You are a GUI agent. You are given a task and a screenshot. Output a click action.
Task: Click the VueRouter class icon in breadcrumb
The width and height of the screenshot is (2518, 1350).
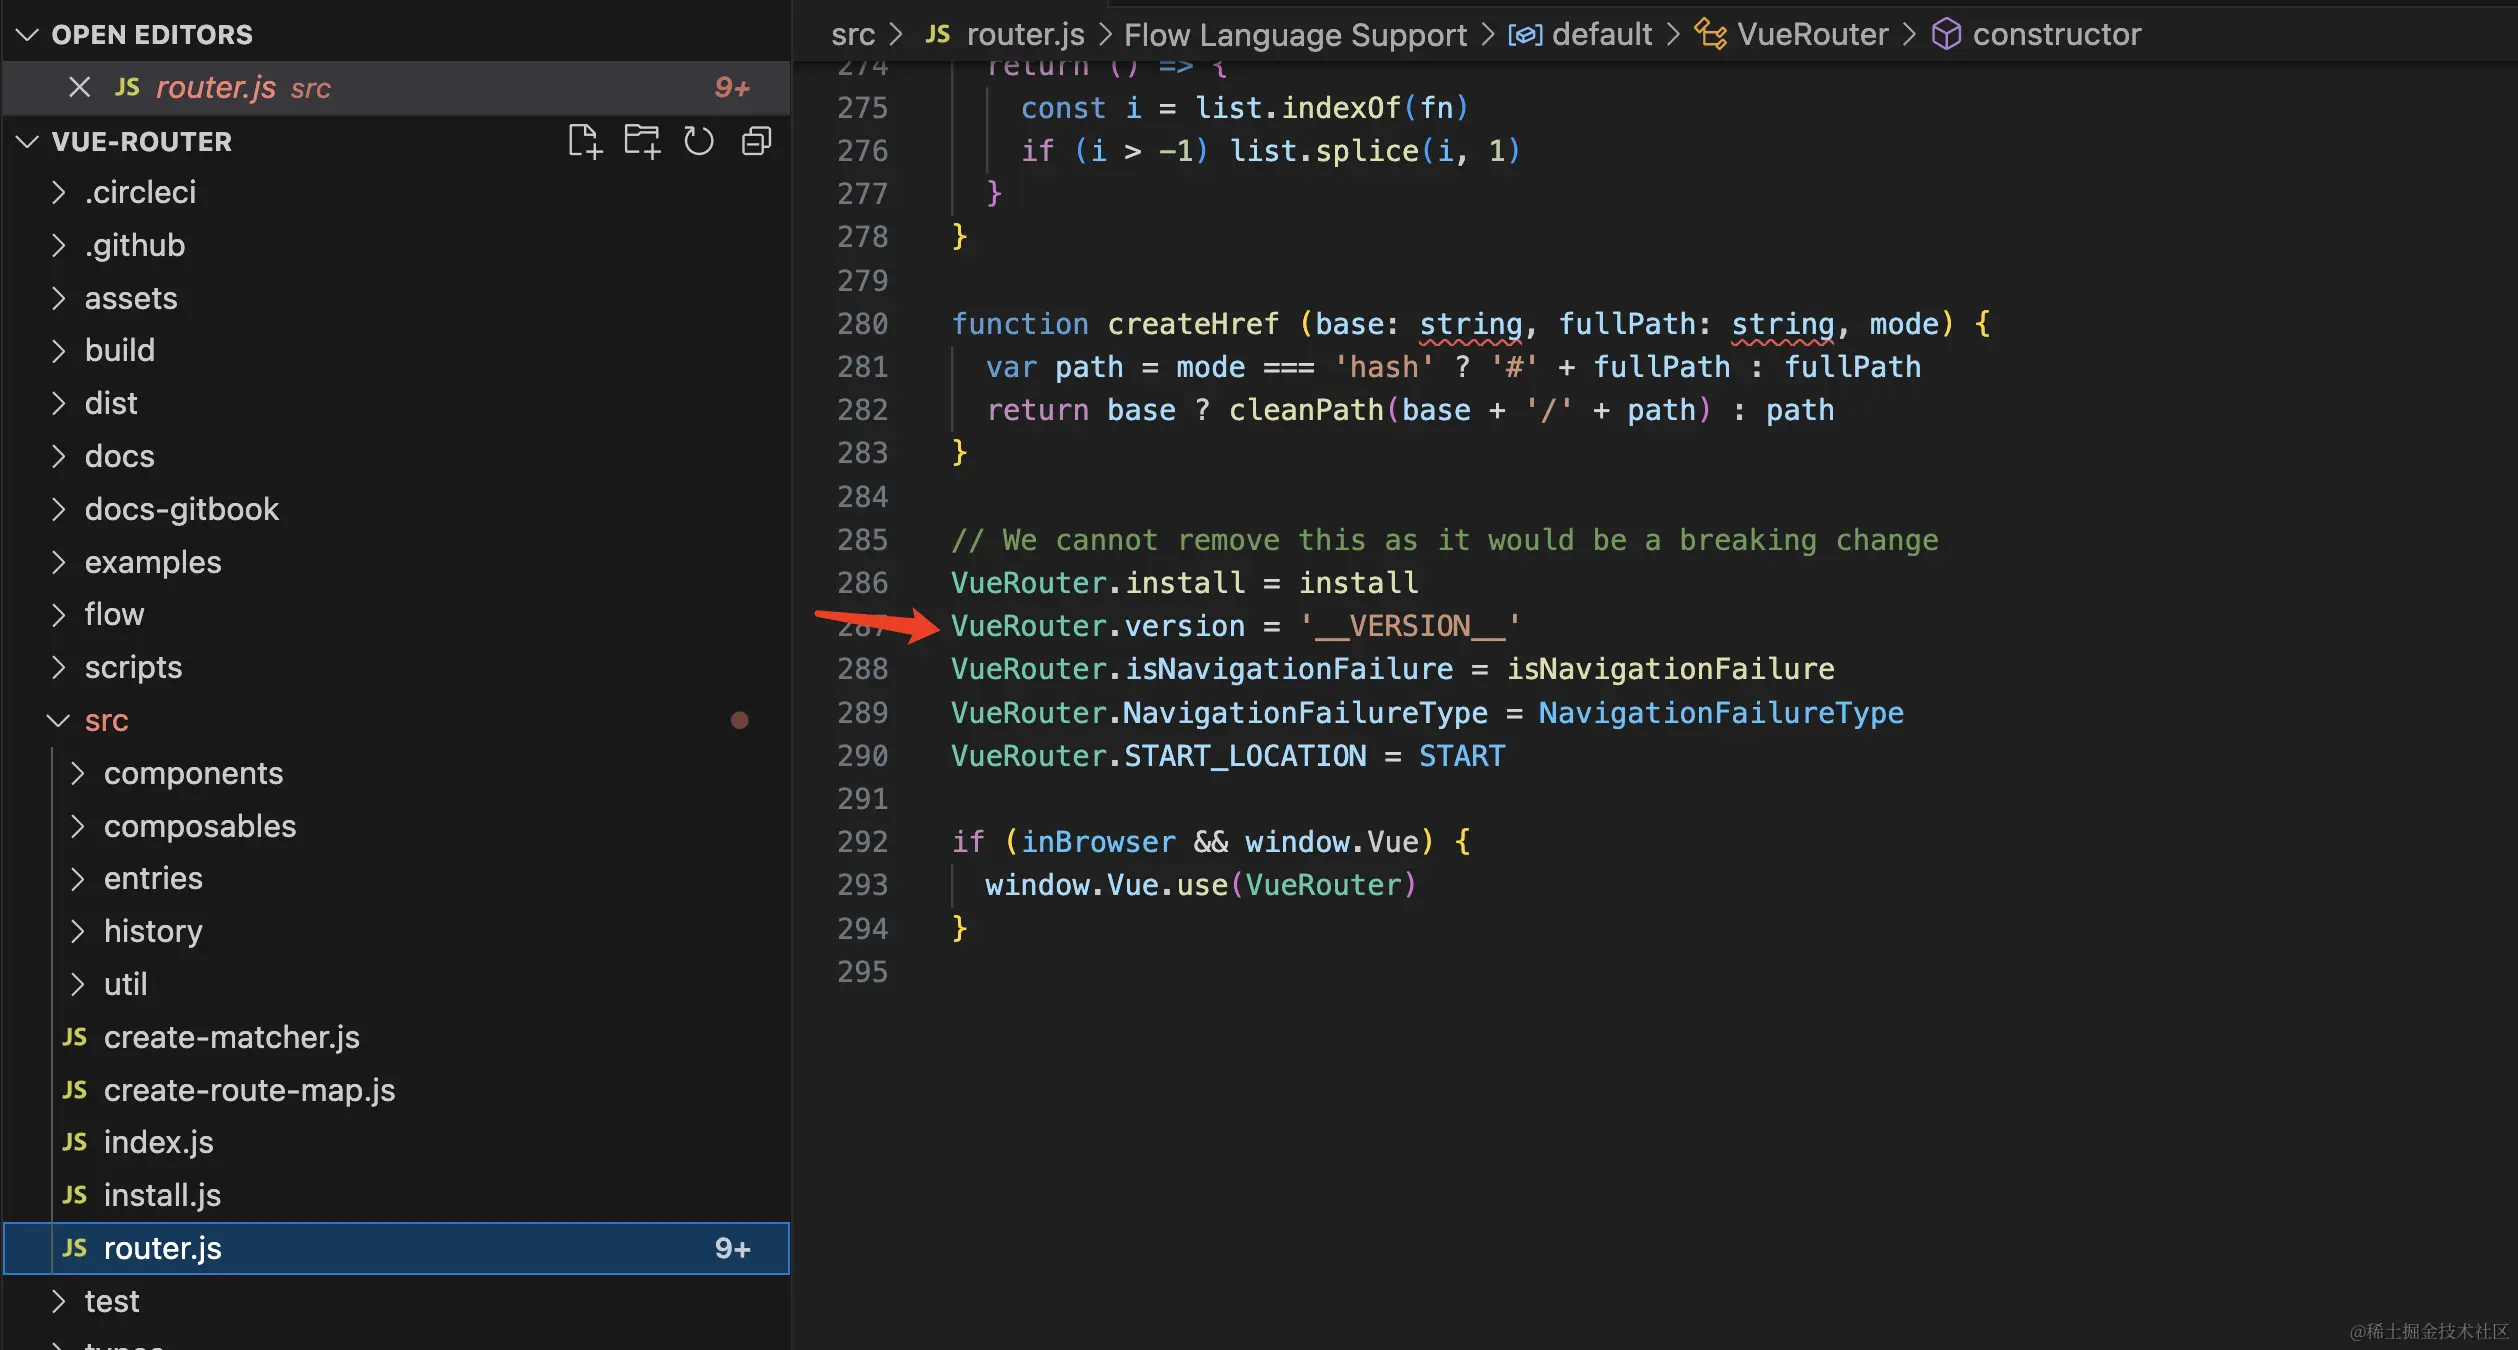click(1710, 34)
